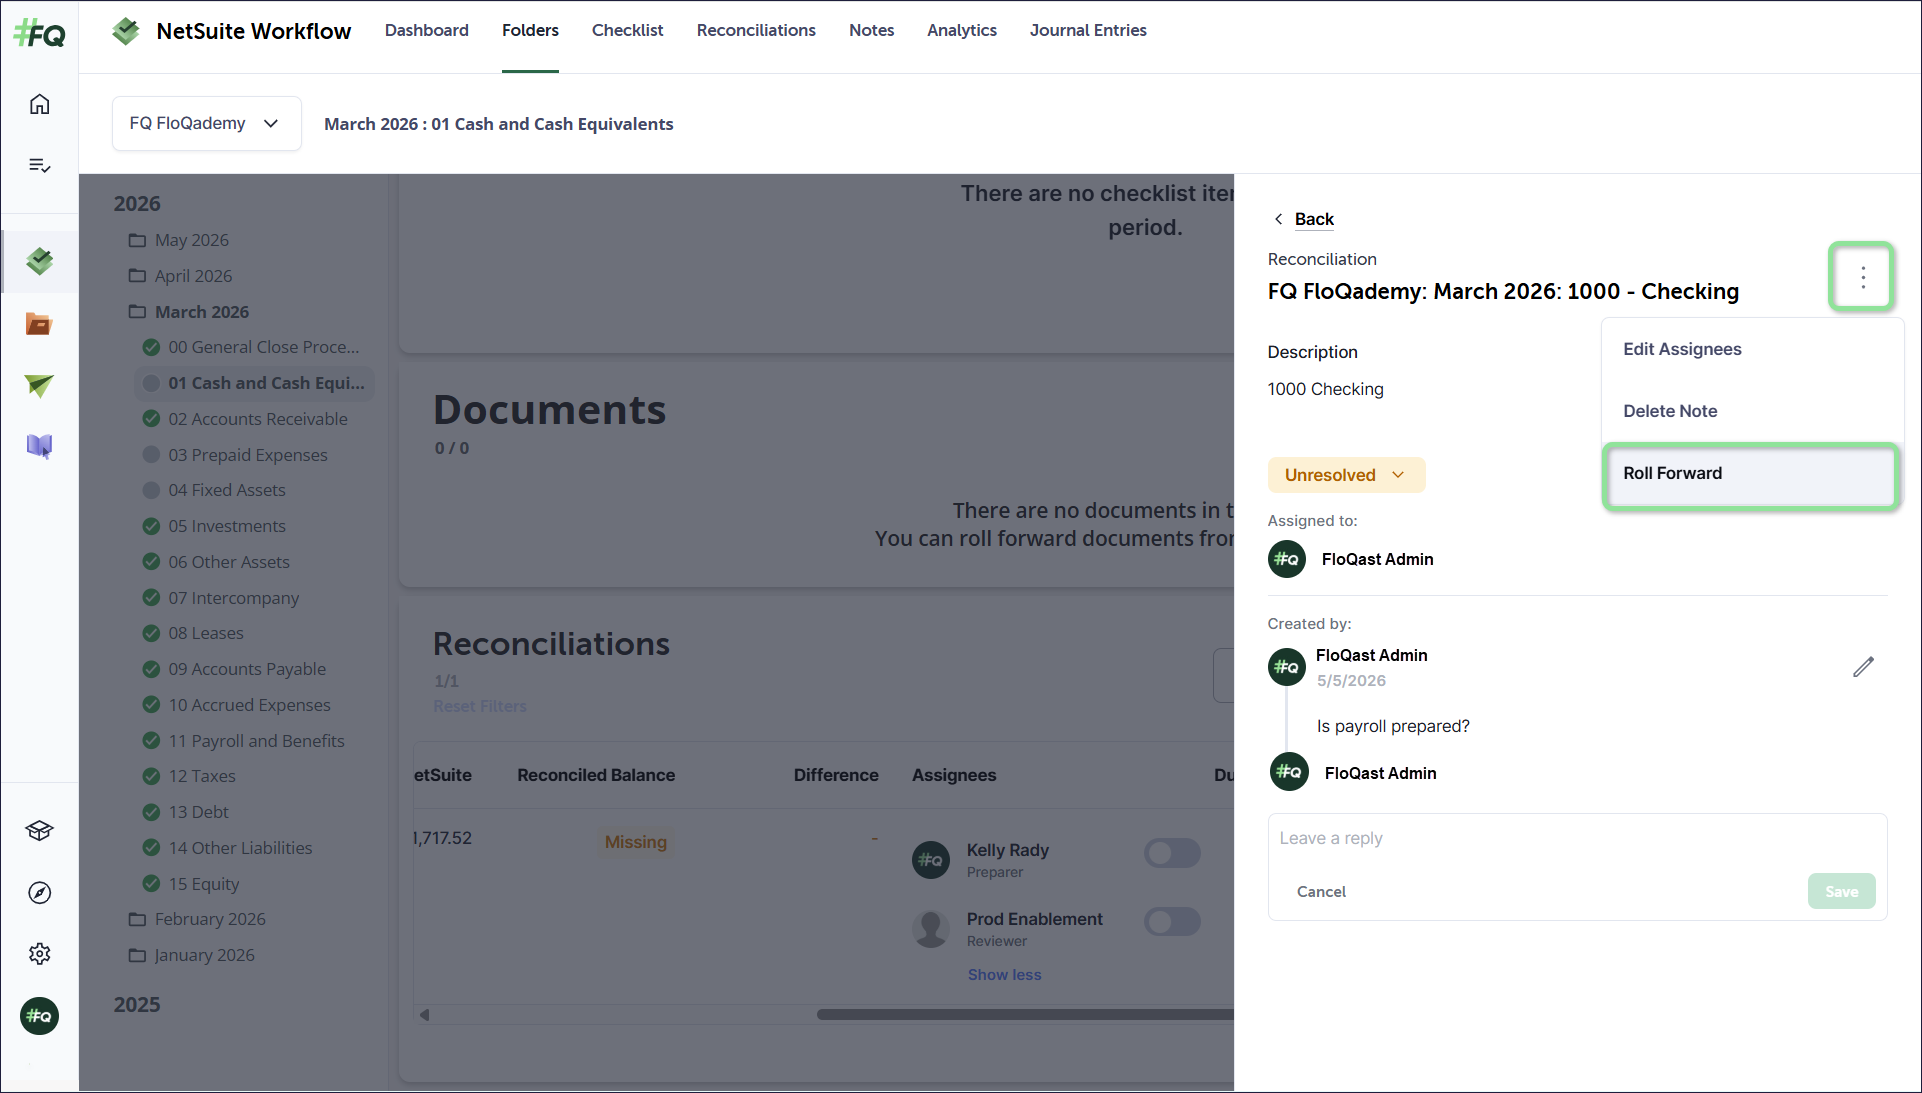The image size is (1922, 1093).
Task: Open the Analytics tab
Action: coord(961,30)
